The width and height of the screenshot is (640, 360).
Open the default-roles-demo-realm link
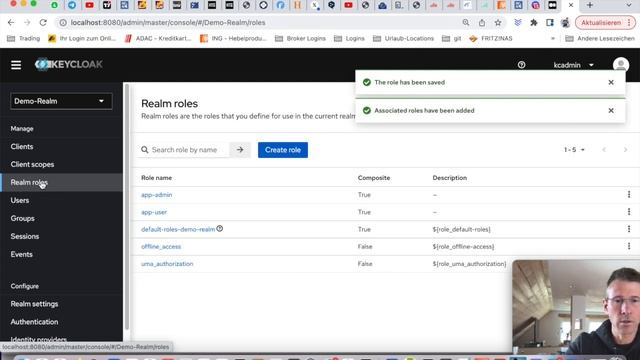point(178,229)
